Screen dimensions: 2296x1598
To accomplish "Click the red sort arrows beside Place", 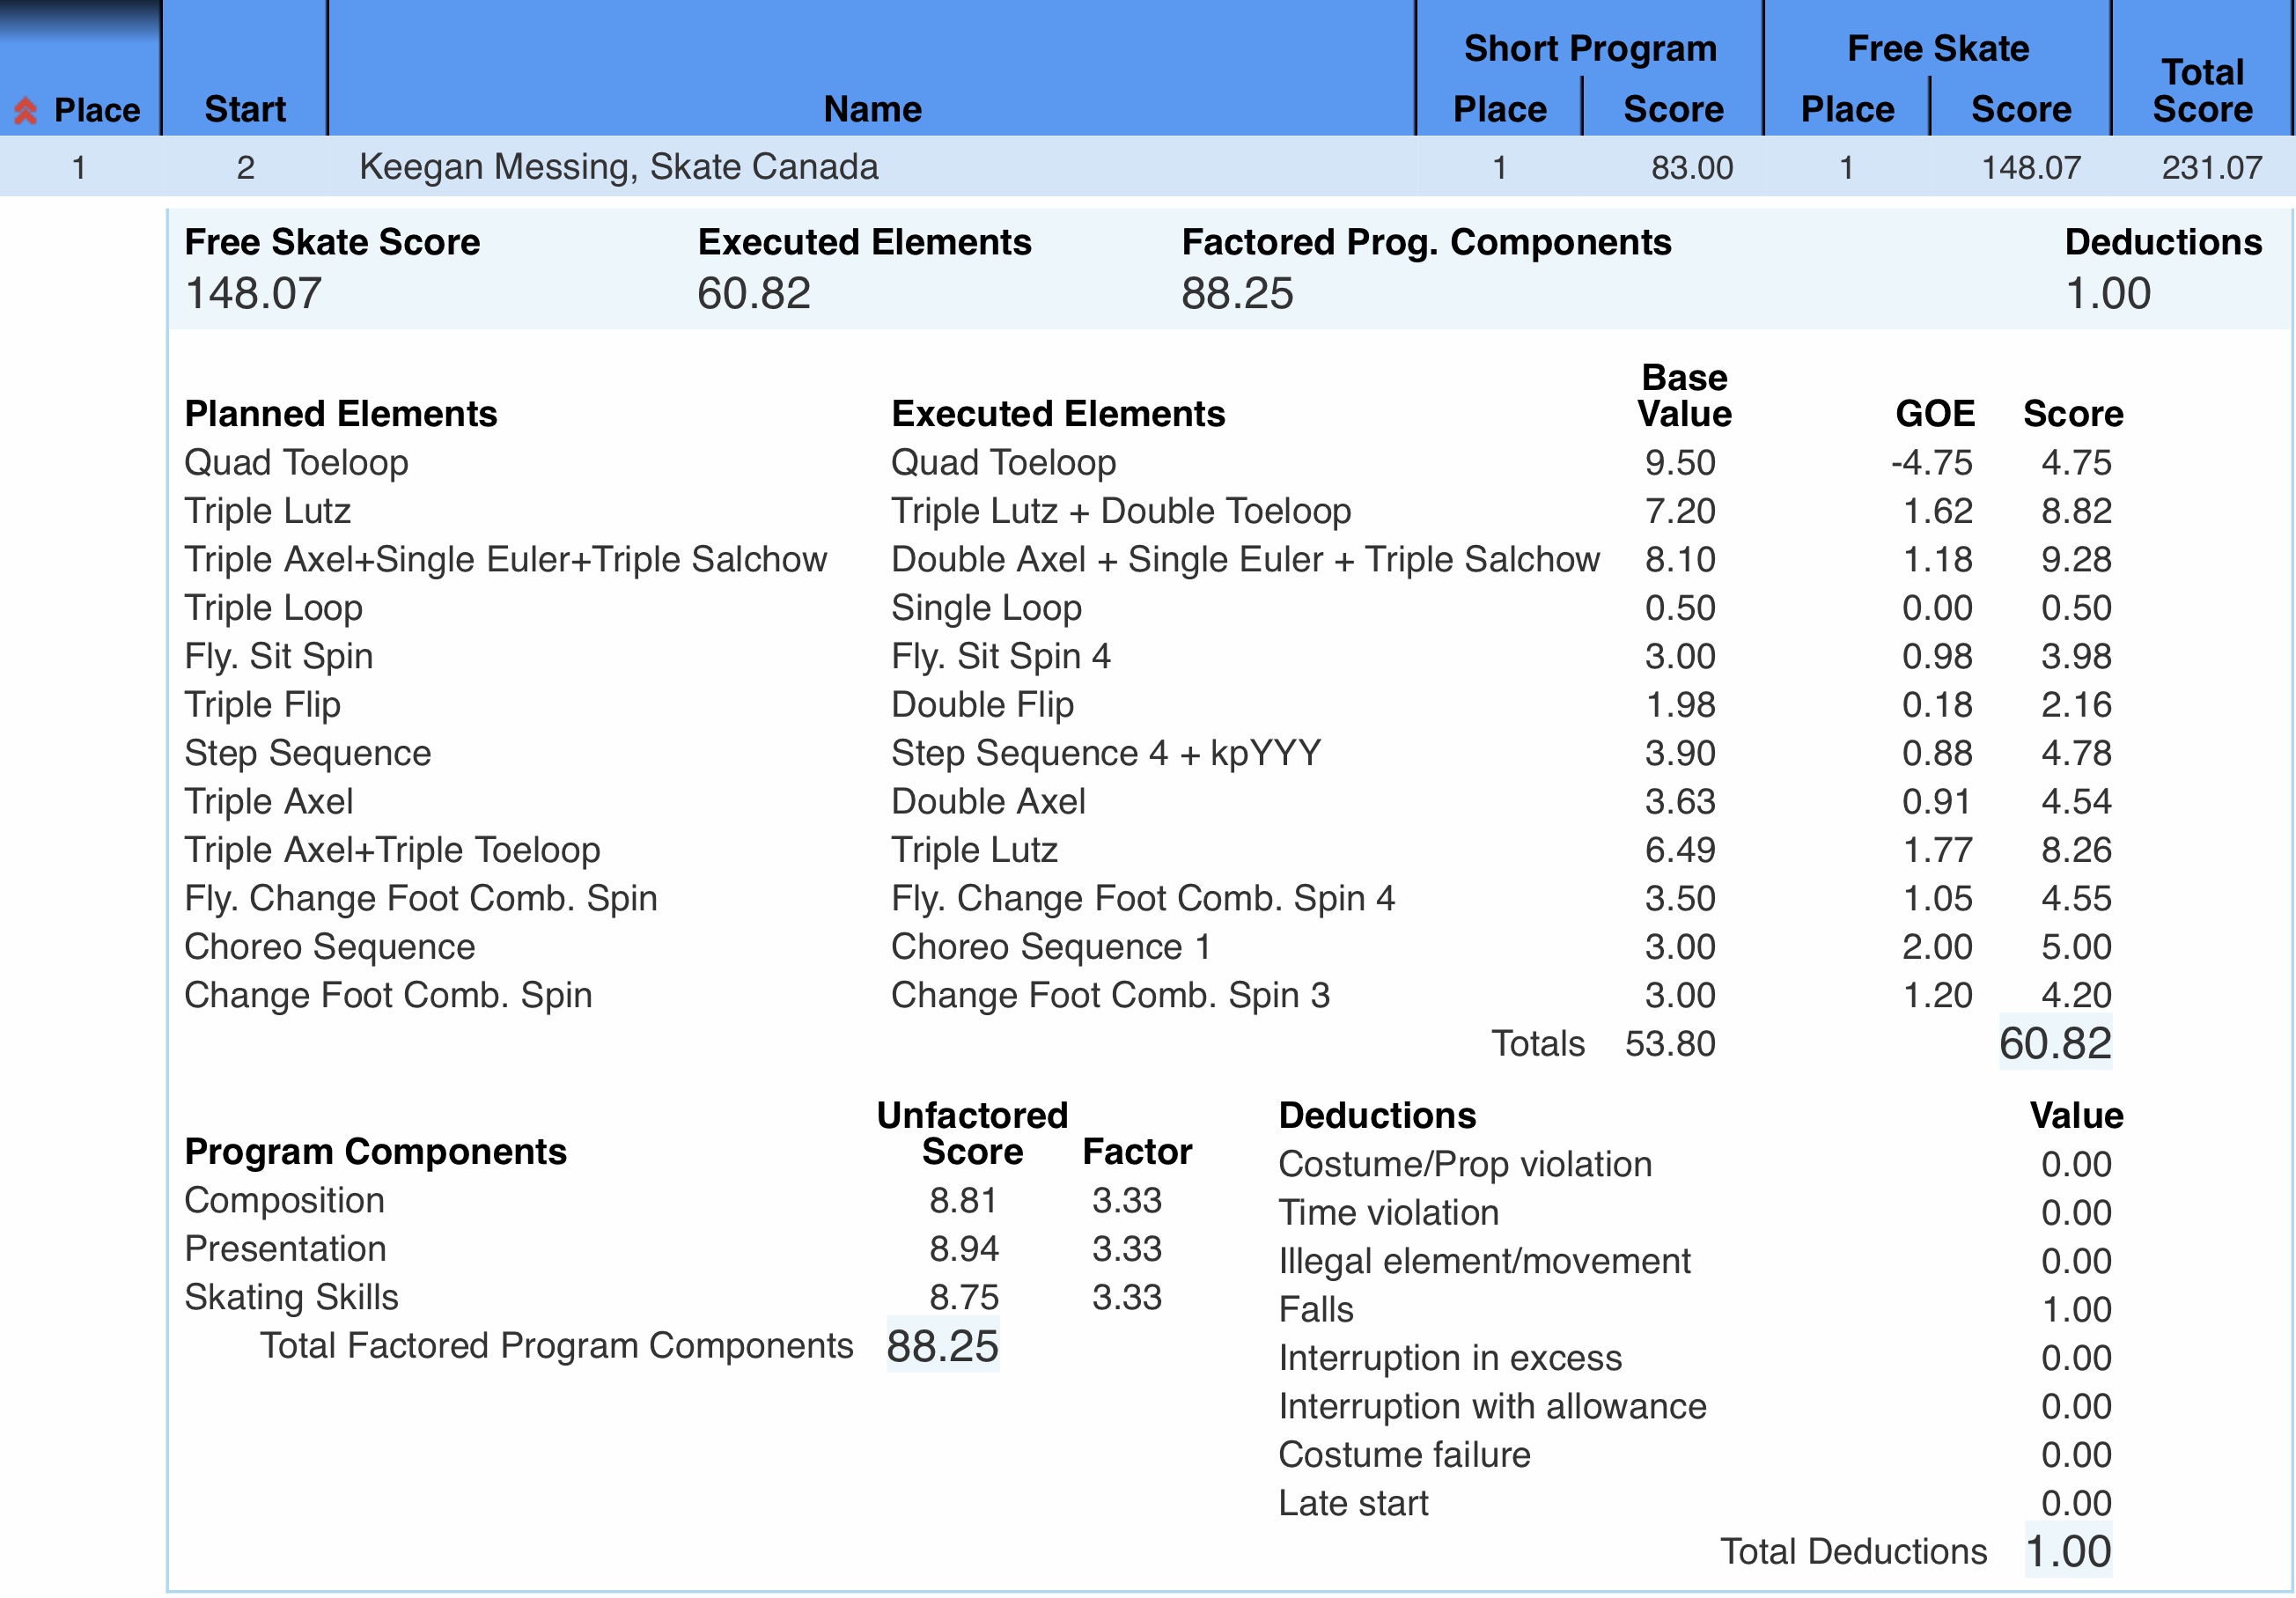I will 26,110.
